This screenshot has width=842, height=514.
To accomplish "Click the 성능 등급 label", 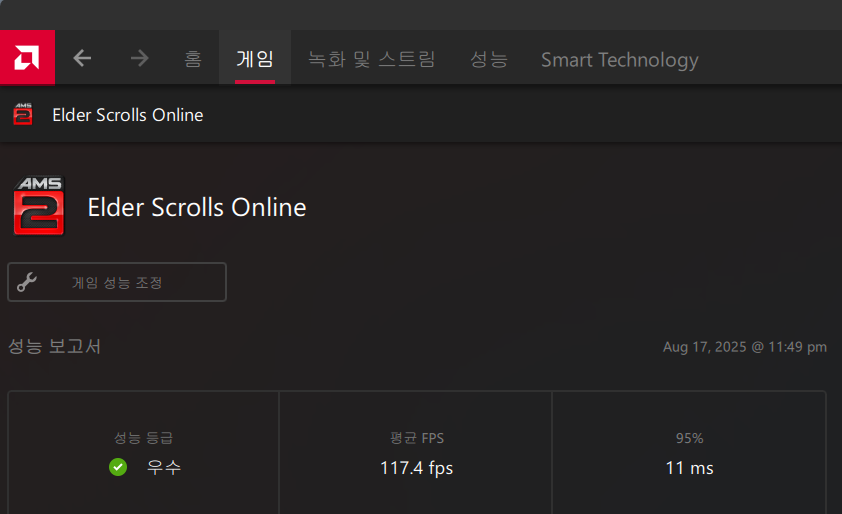I will point(143,438).
